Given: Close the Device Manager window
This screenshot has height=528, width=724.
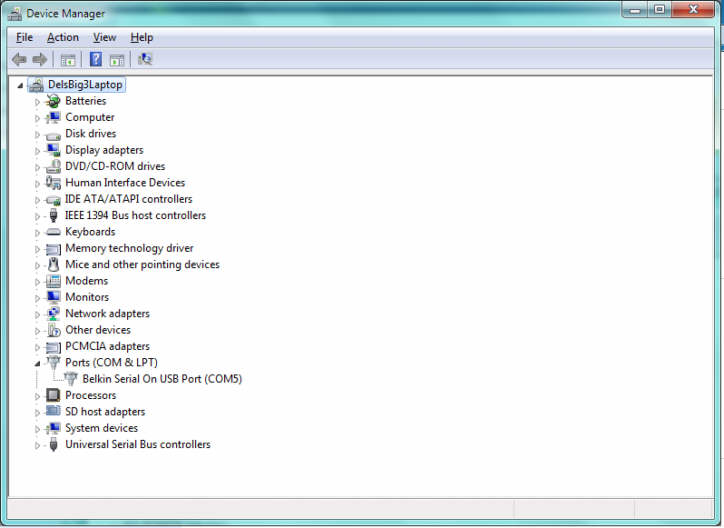Looking at the screenshot, I should [693, 10].
